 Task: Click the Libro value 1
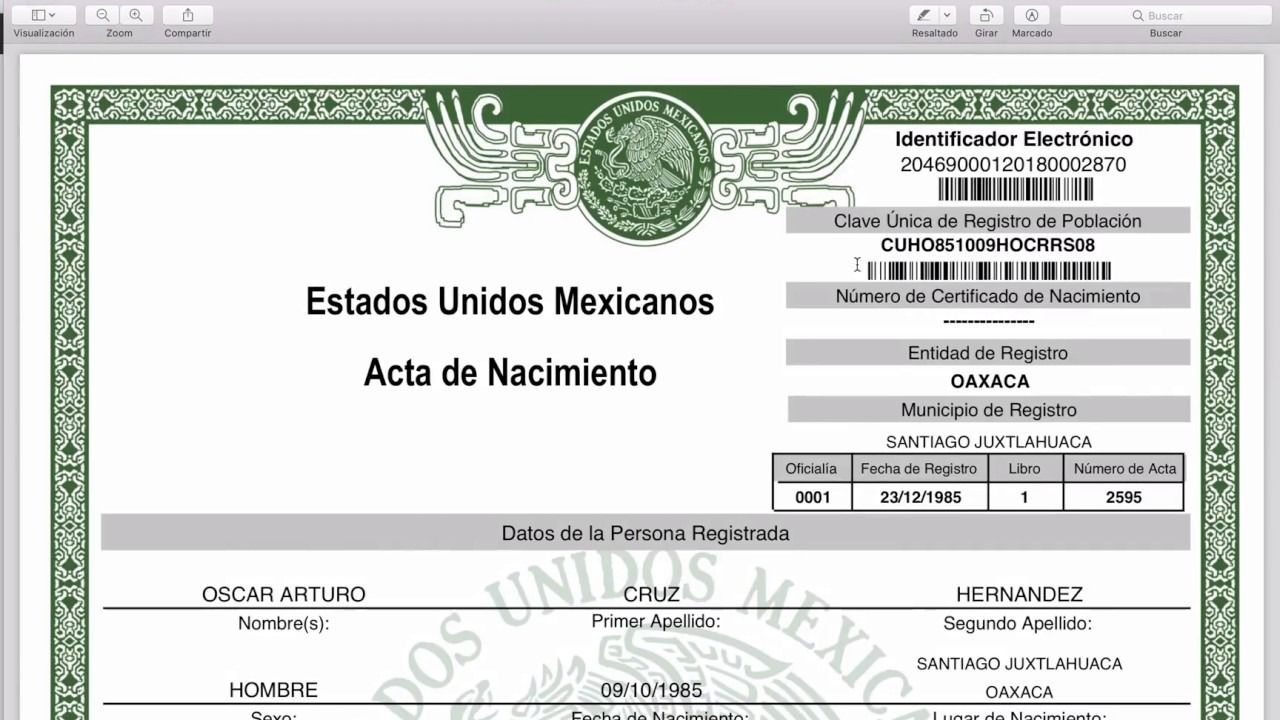1024,497
